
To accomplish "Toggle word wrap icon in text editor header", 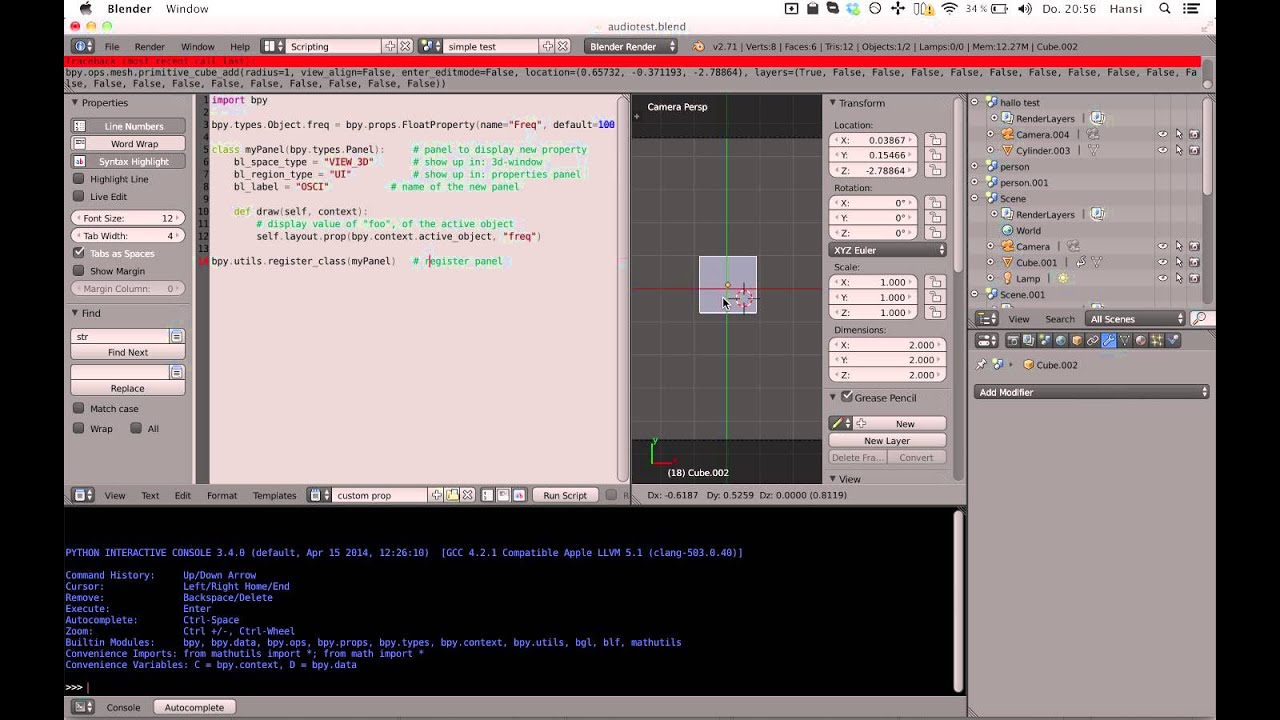I will point(504,495).
